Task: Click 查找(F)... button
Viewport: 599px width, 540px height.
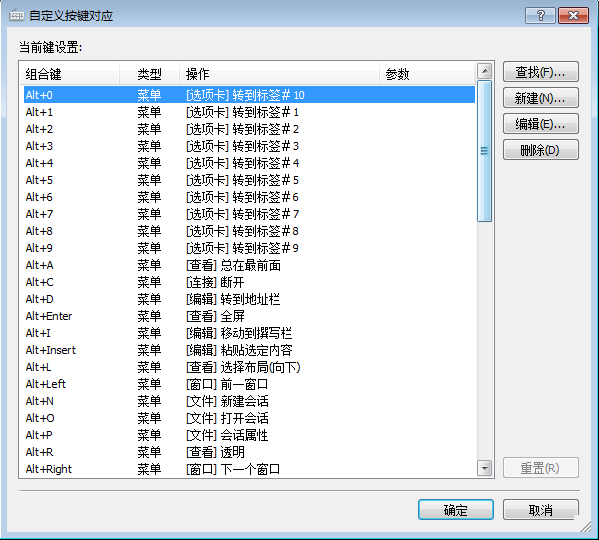Action: [x=541, y=72]
